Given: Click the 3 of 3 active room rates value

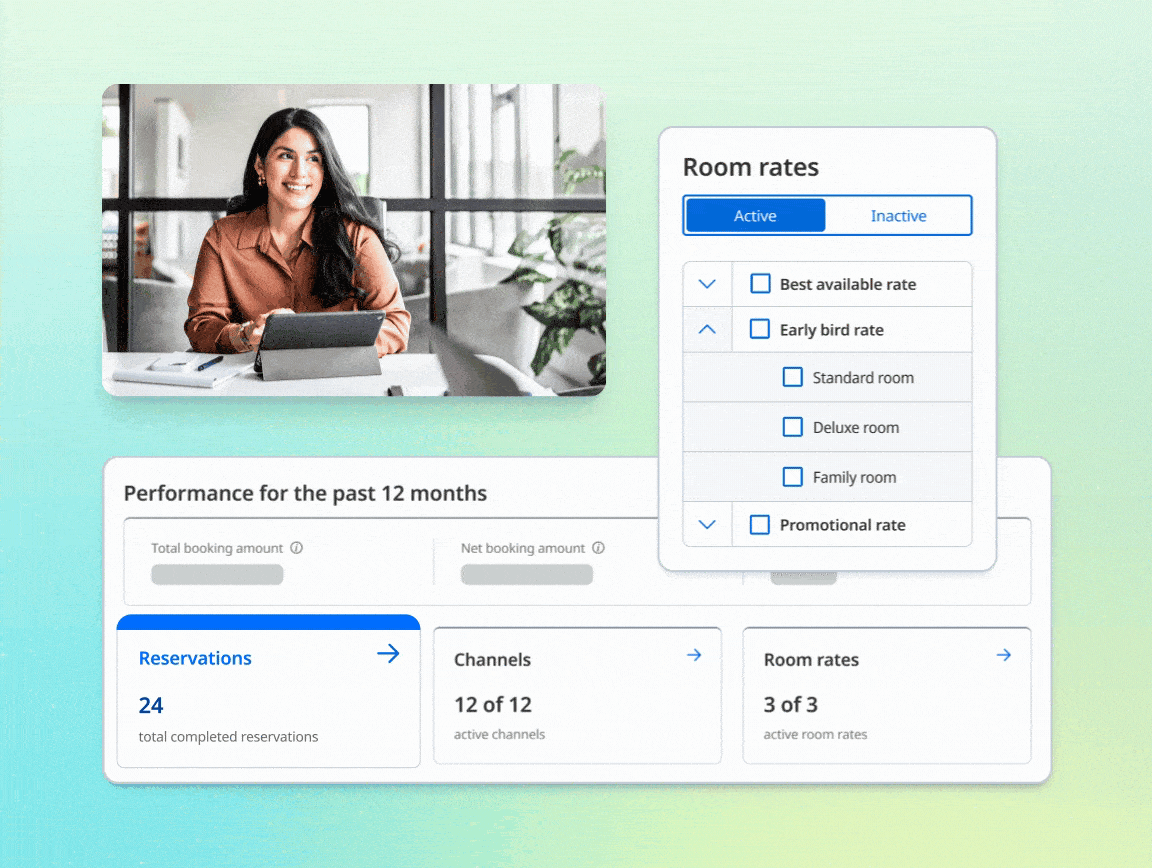Looking at the screenshot, I should point(790,705).
